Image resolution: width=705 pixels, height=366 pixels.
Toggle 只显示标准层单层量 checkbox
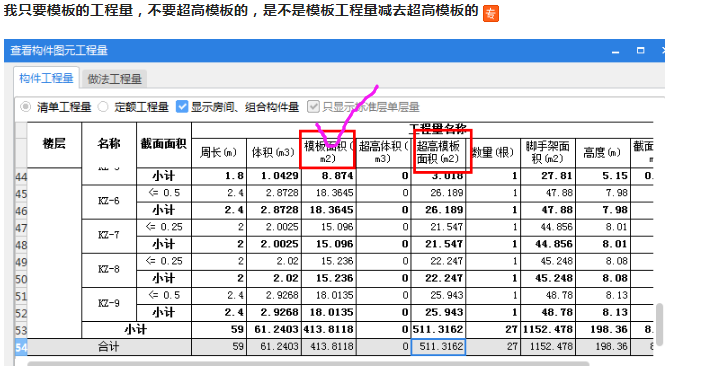pyautogui.click(x=313, y=107)
